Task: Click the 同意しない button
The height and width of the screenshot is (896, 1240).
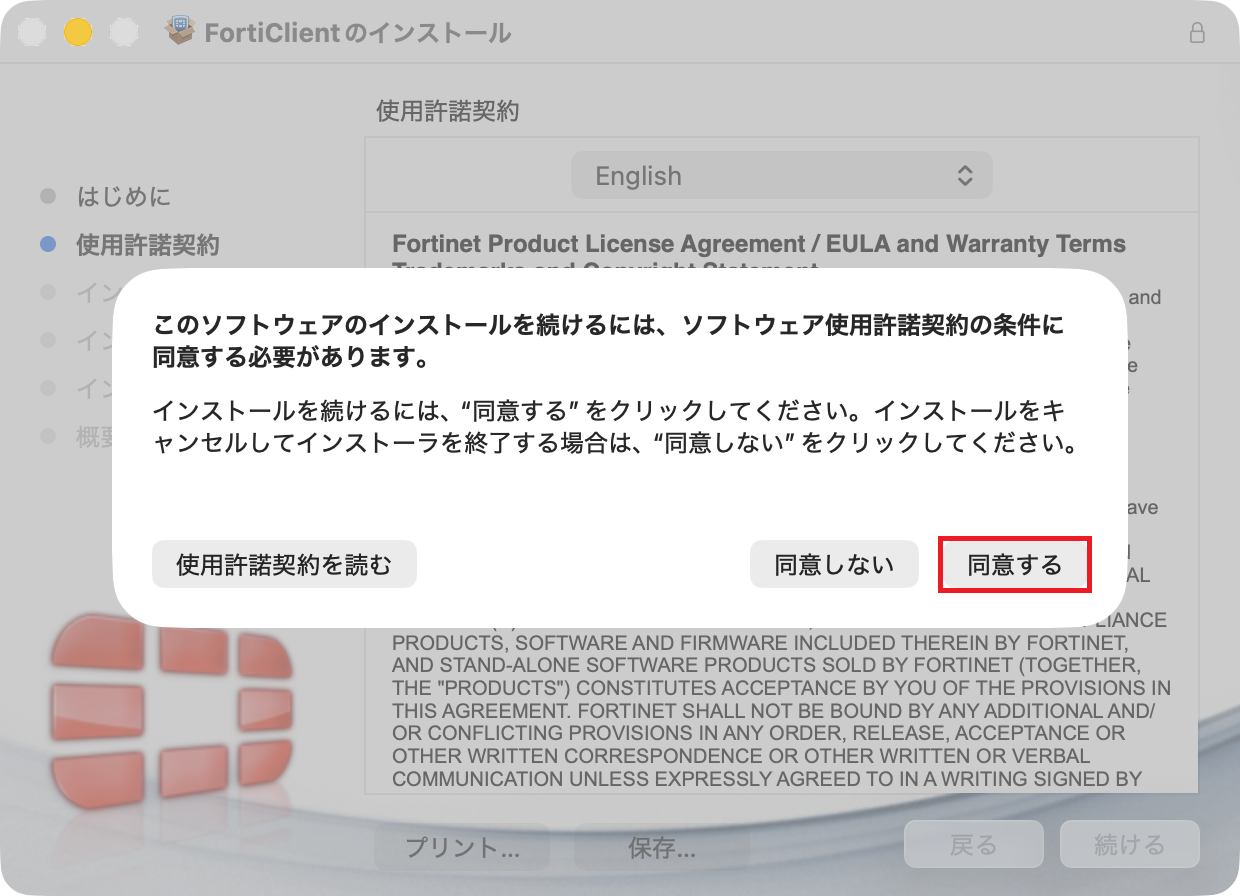Action: click(x=834, y=565)
